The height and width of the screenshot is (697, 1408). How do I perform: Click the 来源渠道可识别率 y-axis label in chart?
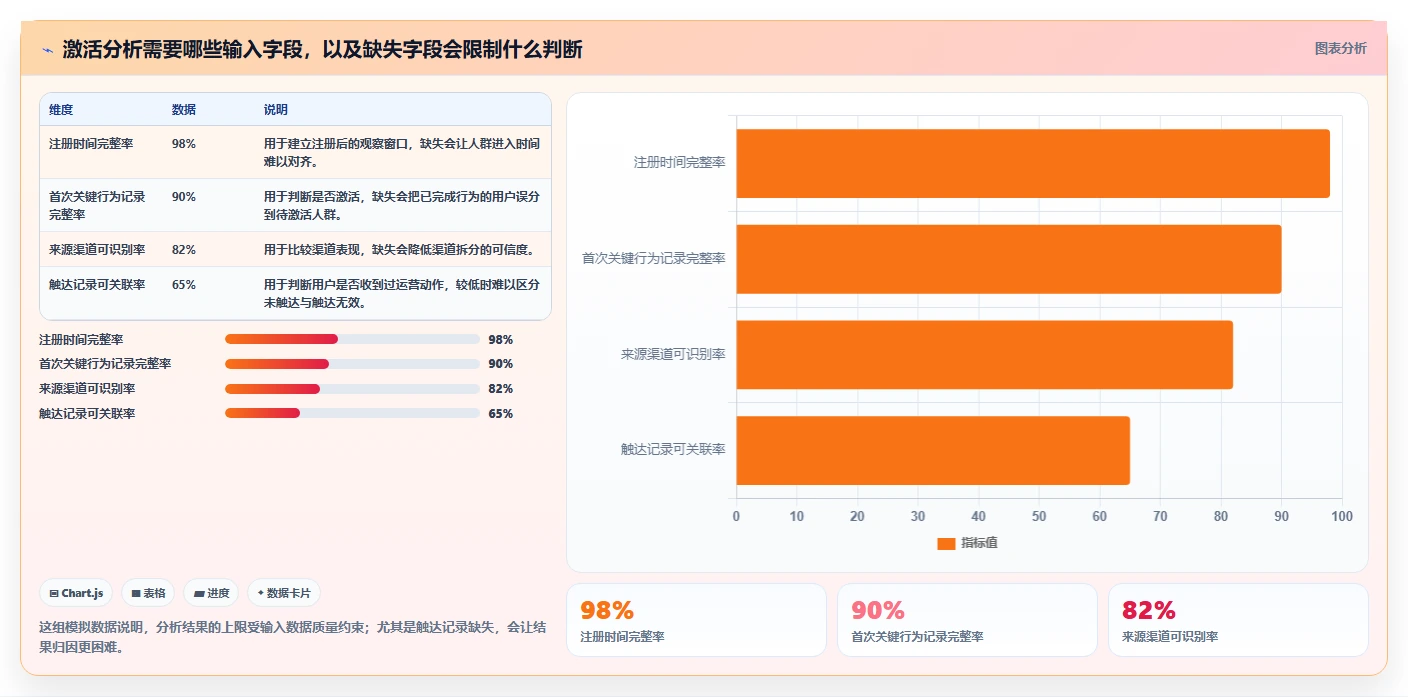pyautogui.click(x=673, y=354)
